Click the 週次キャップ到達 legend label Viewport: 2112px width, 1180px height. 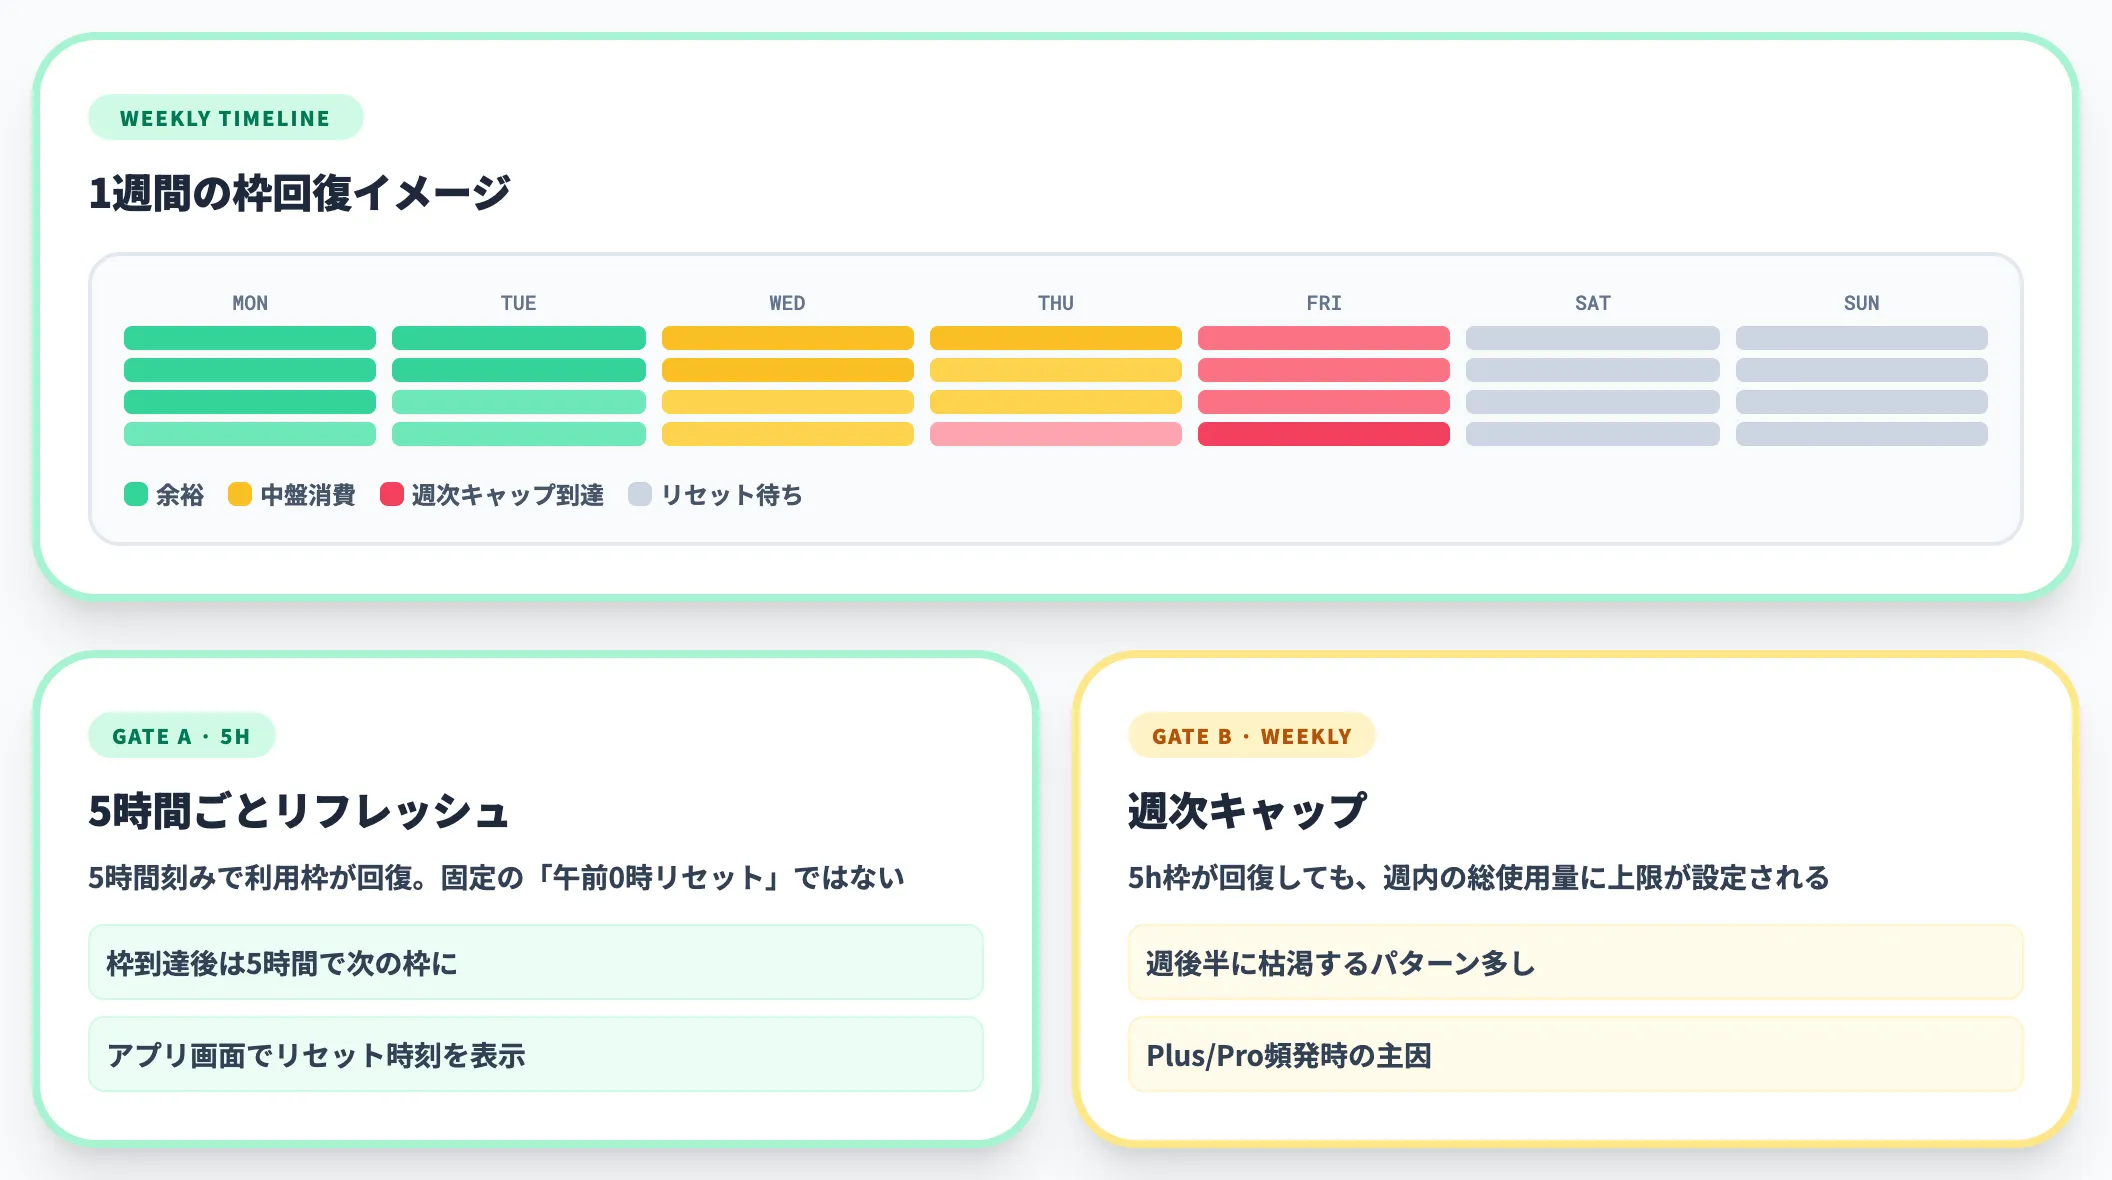pyautogui.click(x=508, y=495)
